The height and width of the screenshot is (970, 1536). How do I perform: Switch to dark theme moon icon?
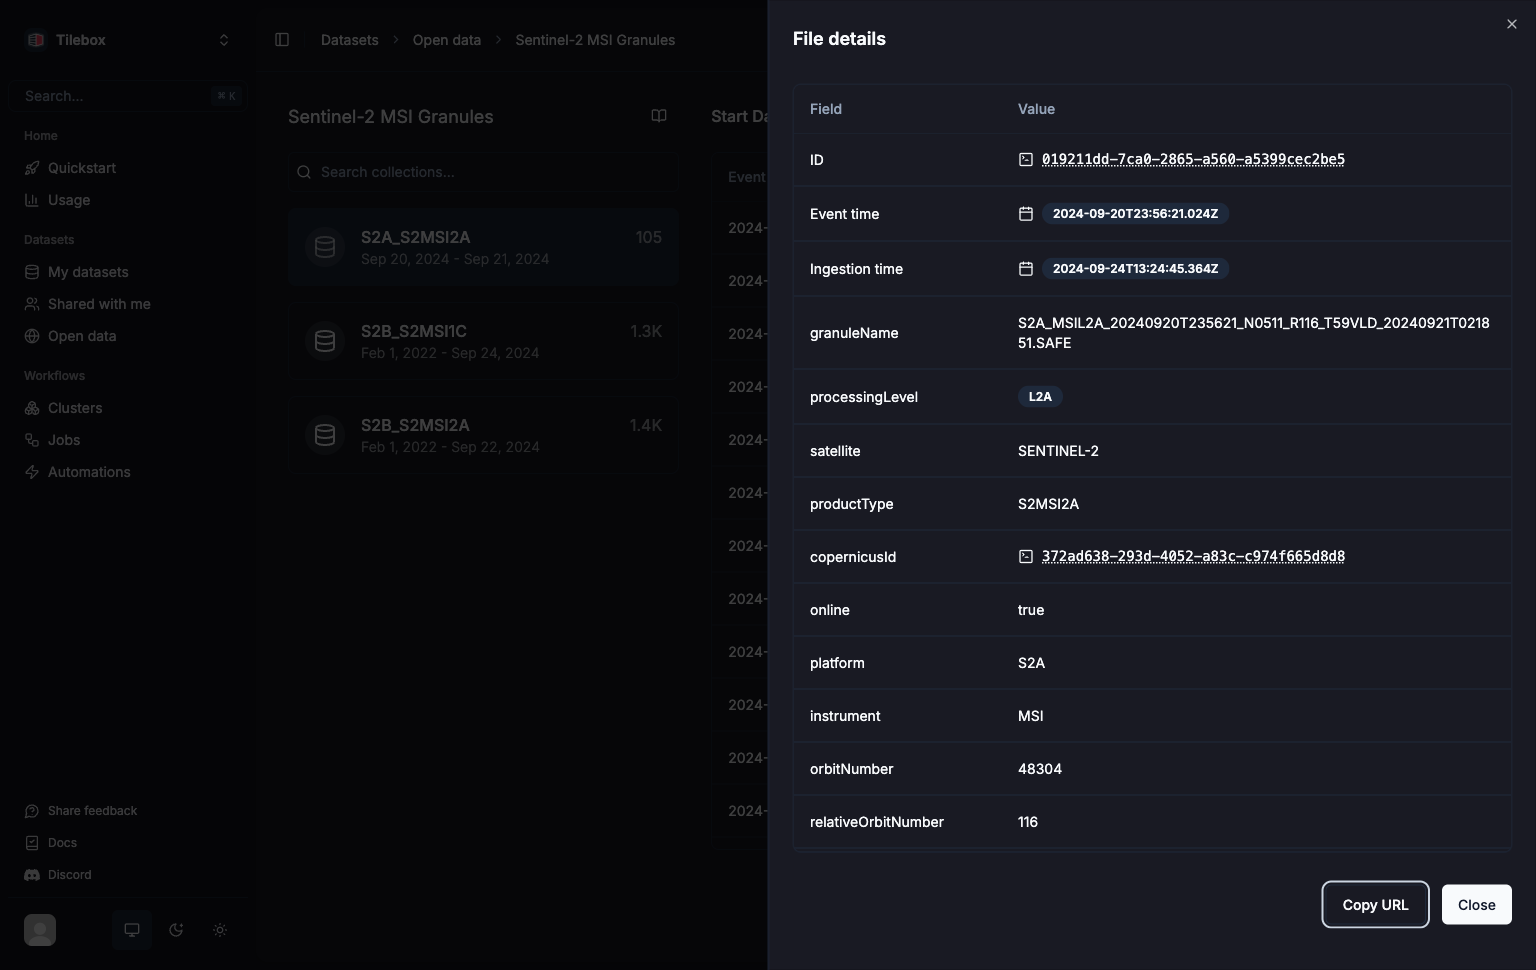pos(176,930)
